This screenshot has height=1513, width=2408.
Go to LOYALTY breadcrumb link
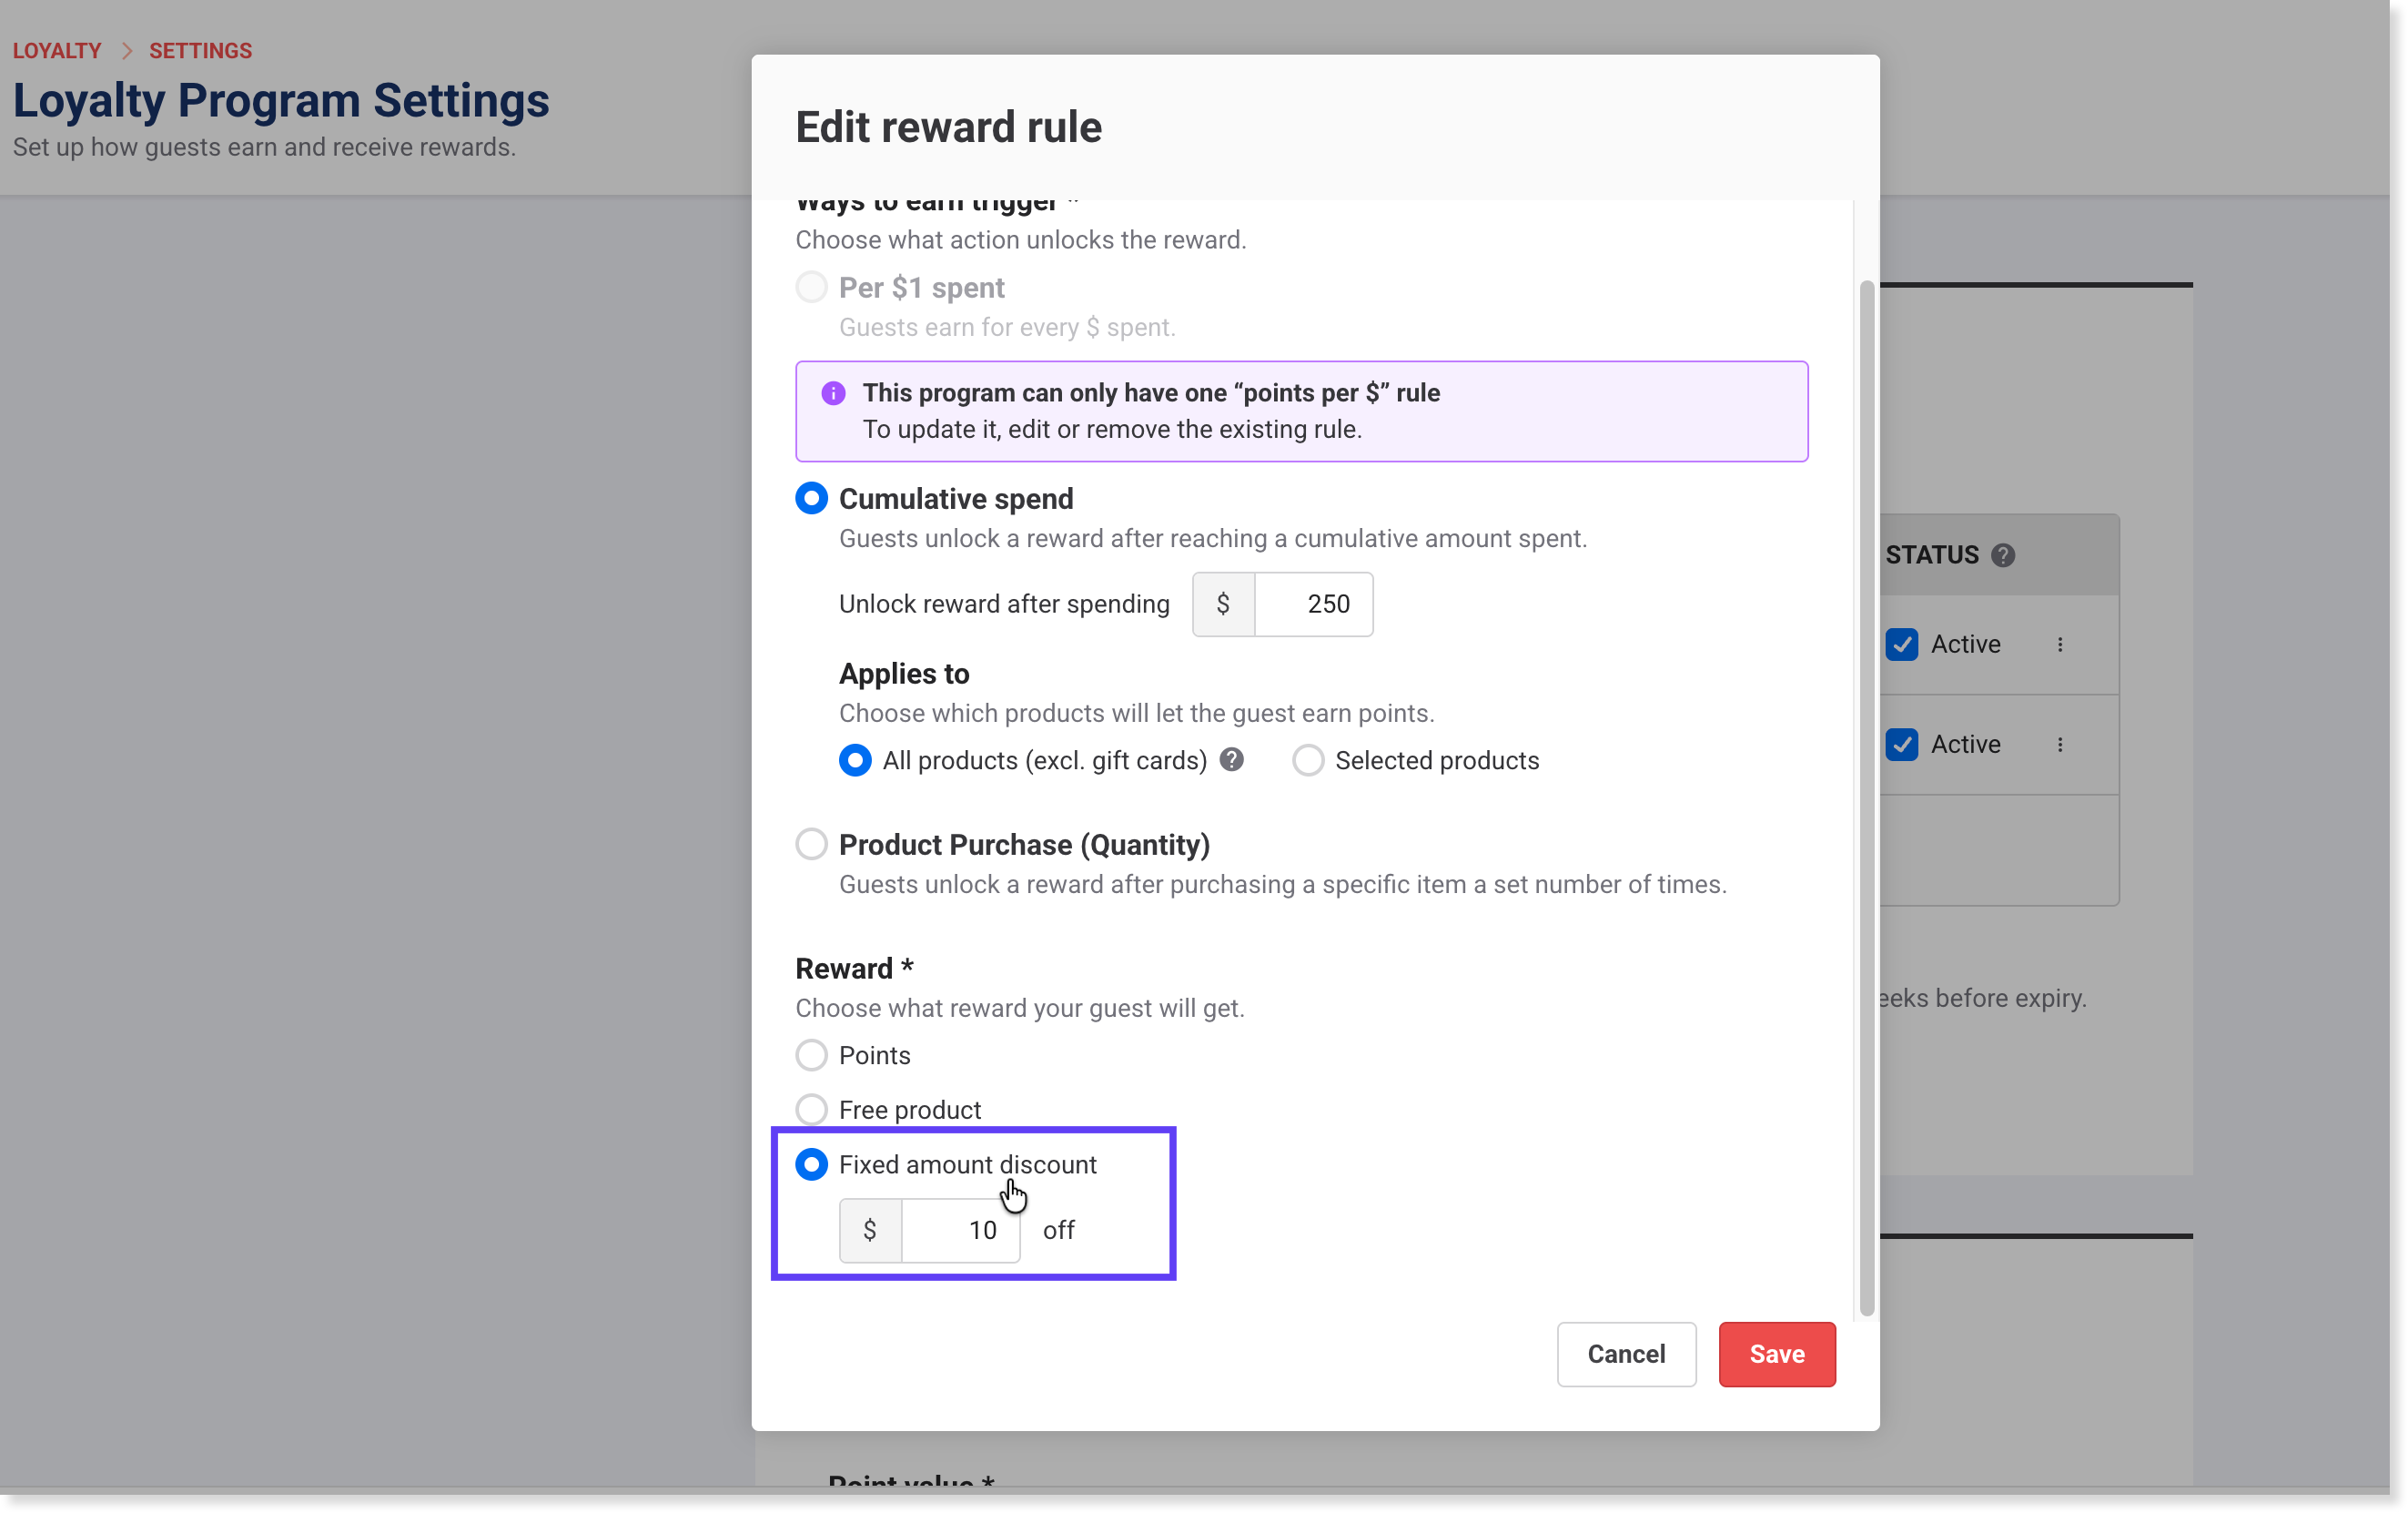point(57,51)
